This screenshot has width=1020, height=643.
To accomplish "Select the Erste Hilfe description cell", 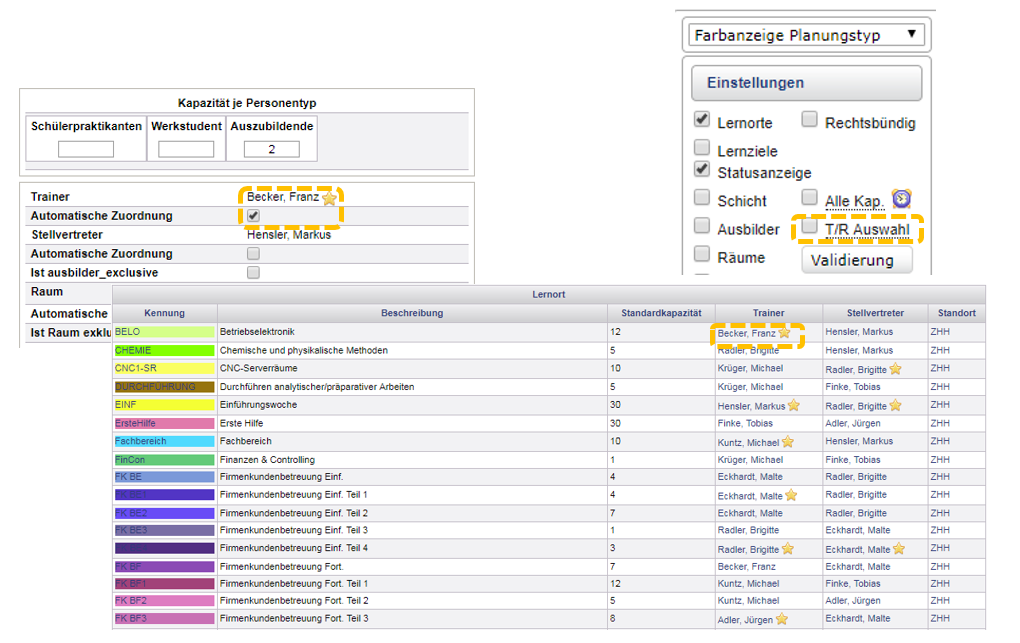I will point(412,423).
